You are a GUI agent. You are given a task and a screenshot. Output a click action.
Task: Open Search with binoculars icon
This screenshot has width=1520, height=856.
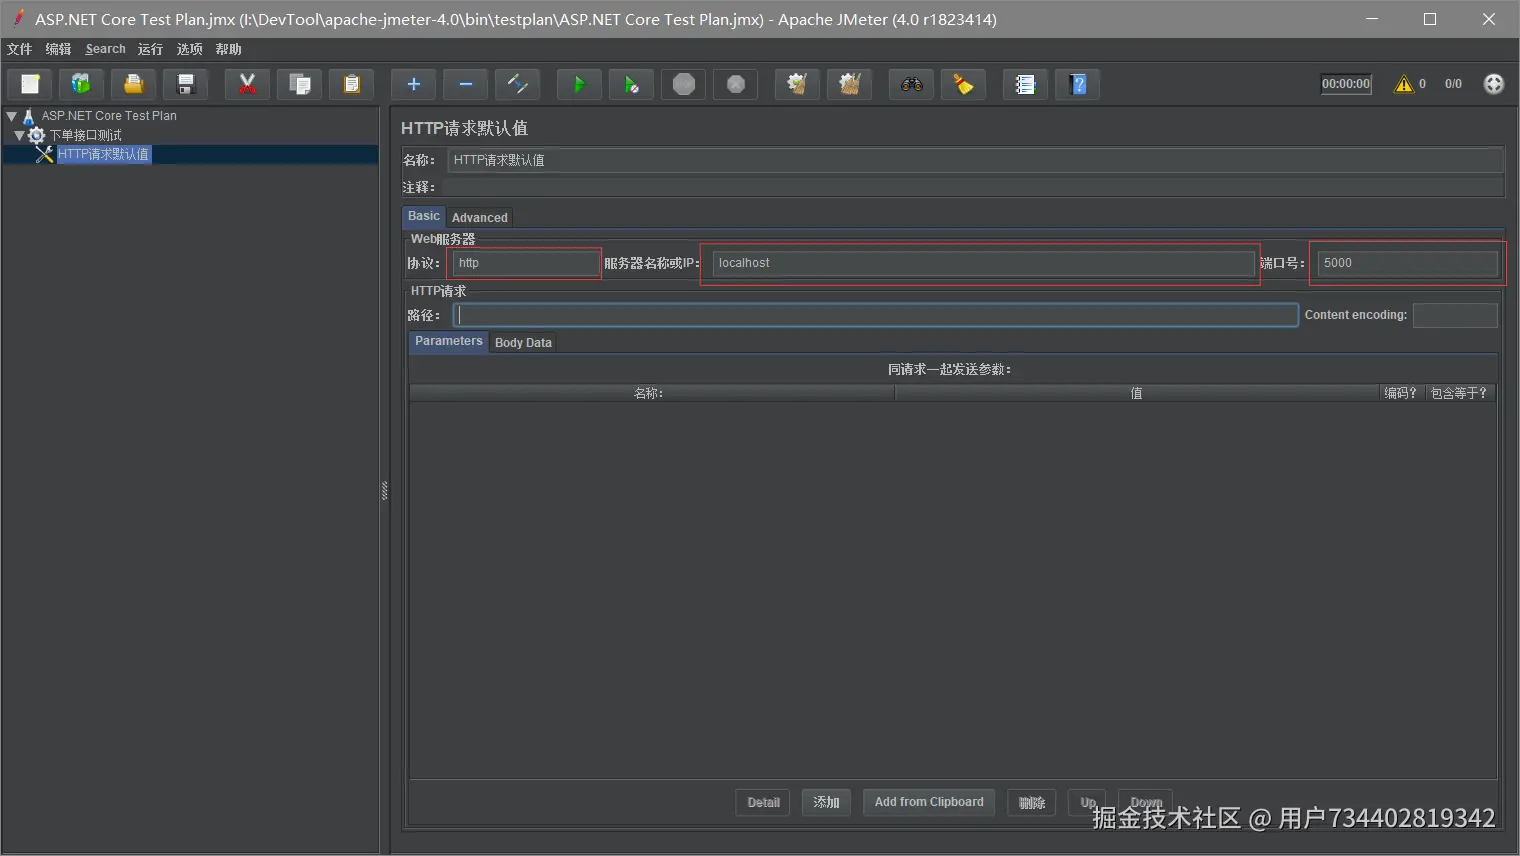[x=911, y=85]
